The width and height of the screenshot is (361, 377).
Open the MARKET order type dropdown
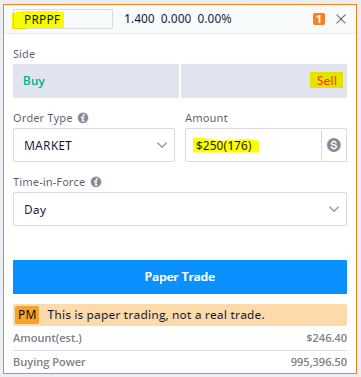click(x=94, y=145)
